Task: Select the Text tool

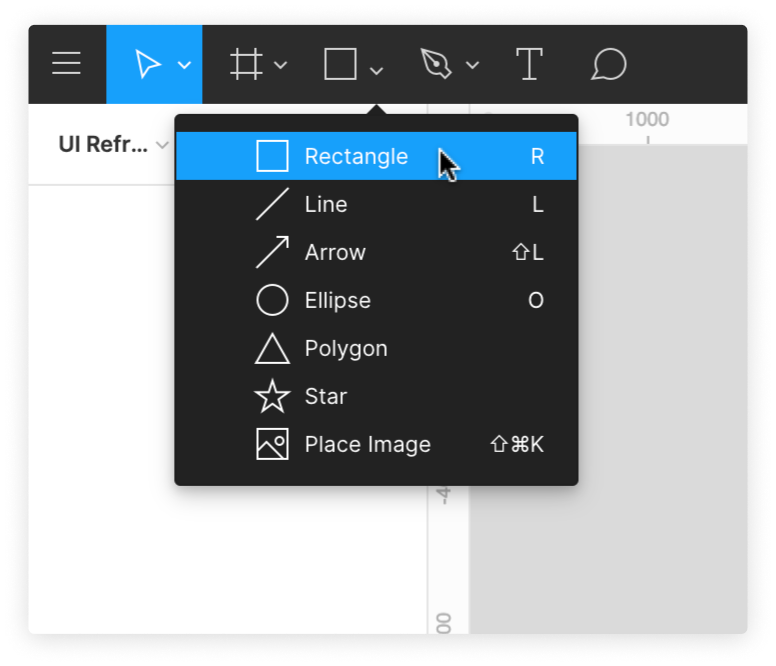Action: pyautogui.click(x=529, y=64)
